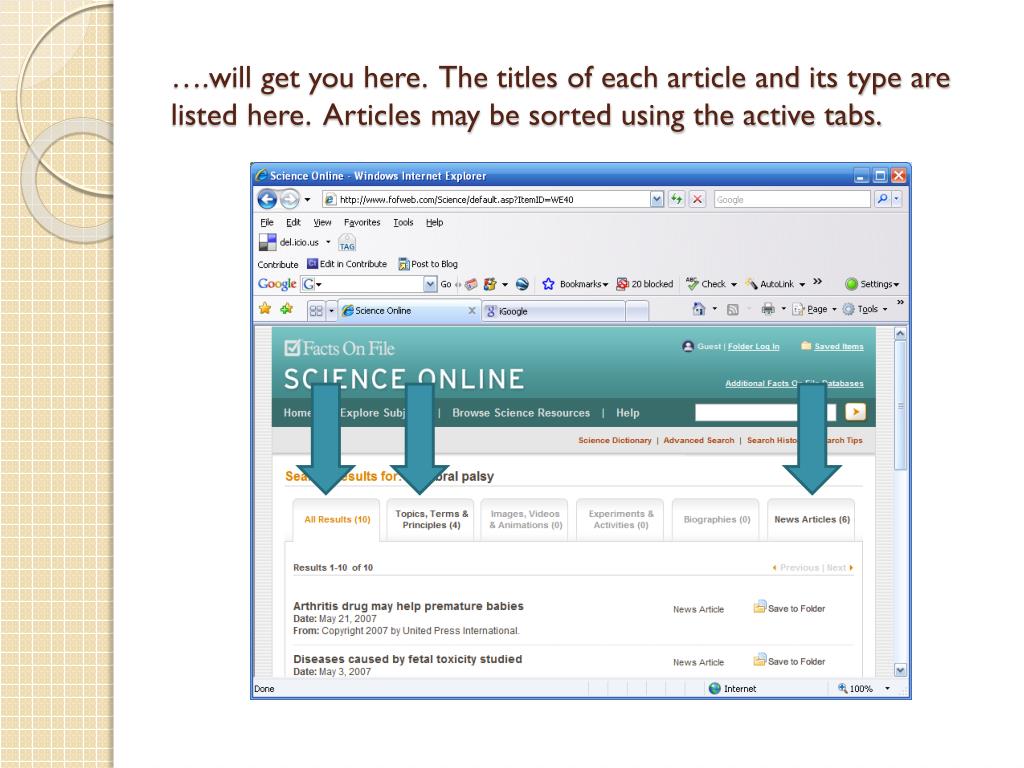Click the Favorites Center star icon

pos(265,309)
